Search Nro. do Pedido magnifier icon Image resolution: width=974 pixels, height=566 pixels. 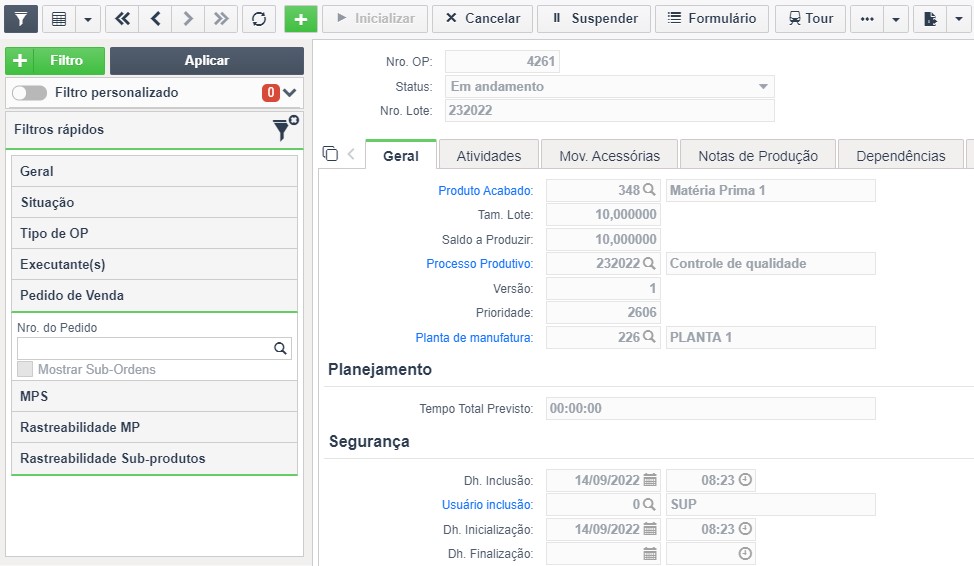tap(280, 349)
